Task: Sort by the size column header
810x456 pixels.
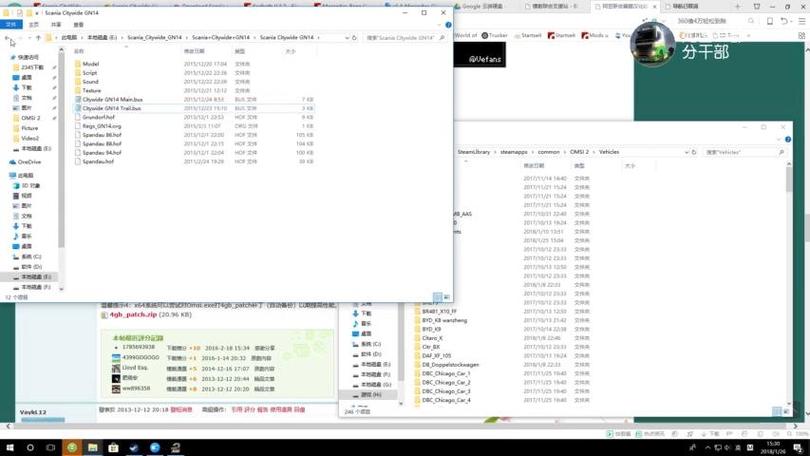Action: [291, 51]
